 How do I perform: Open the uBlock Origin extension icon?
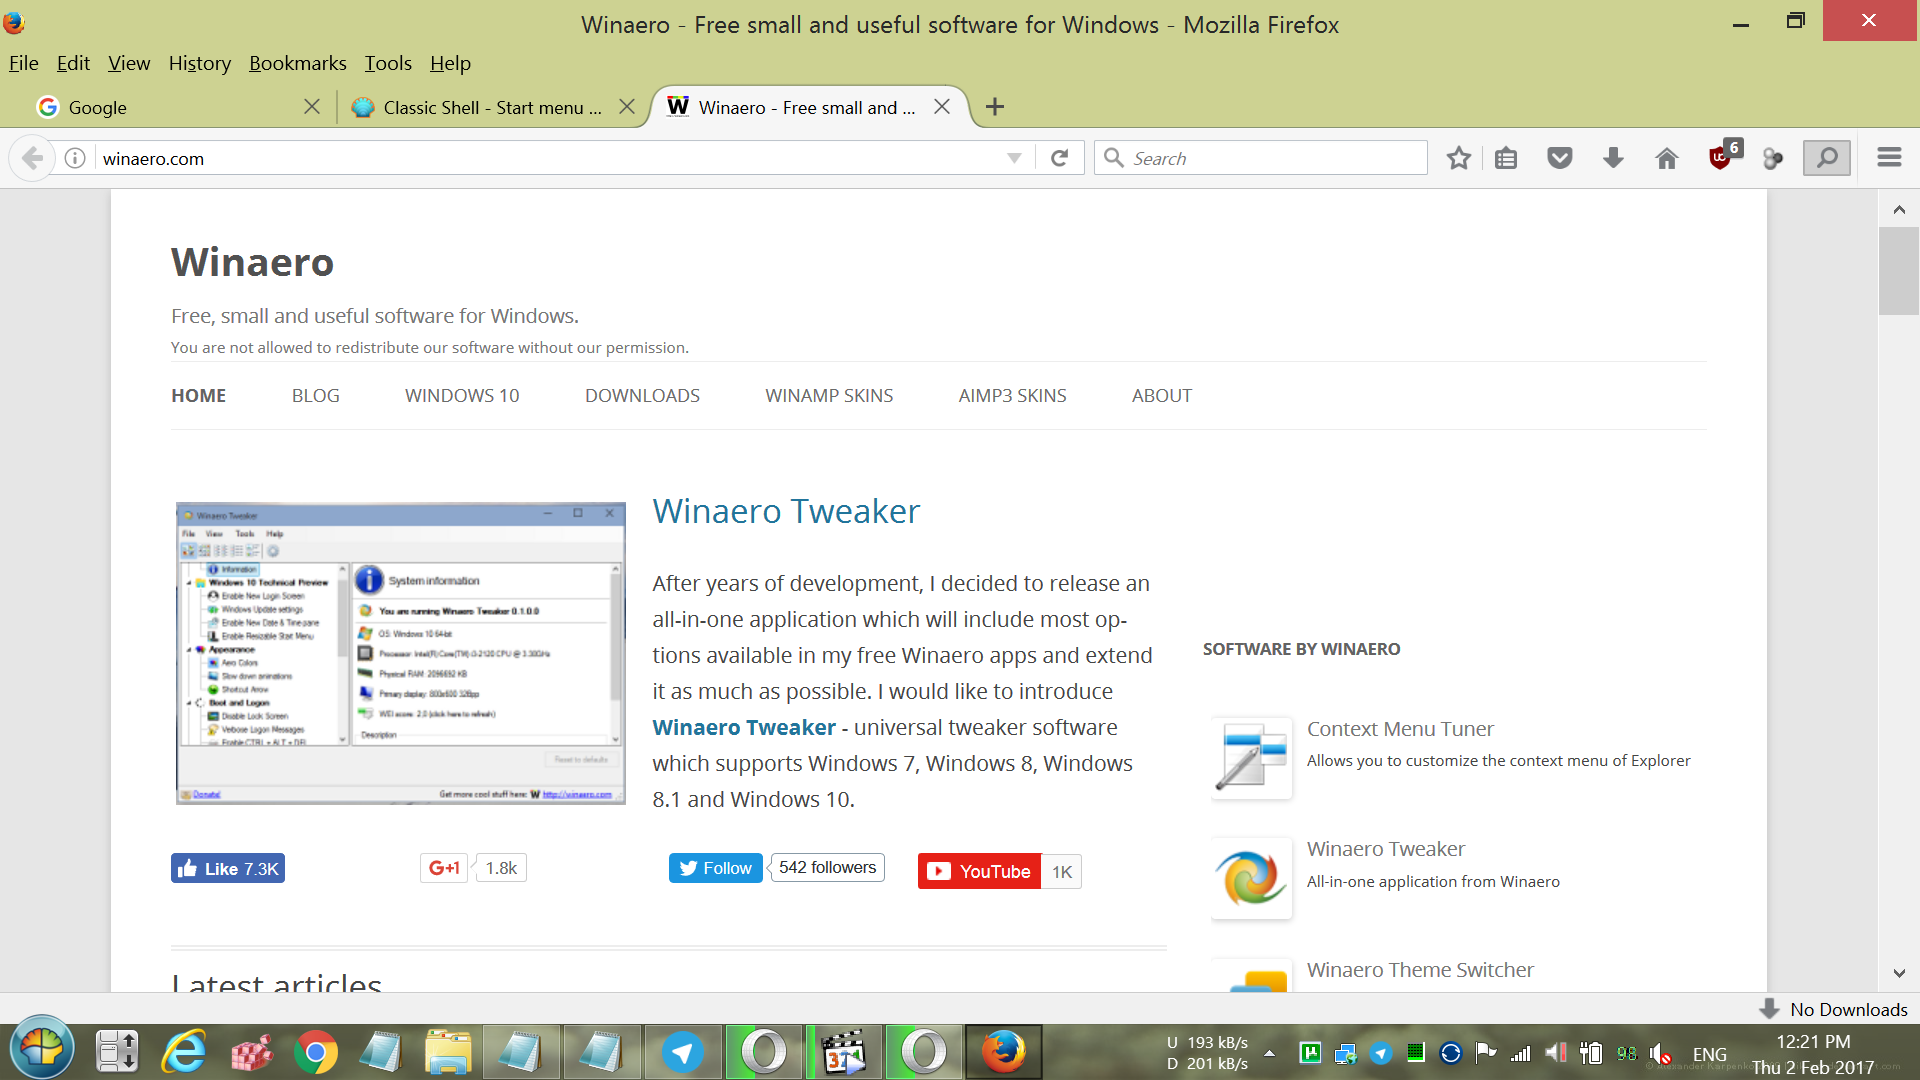click(1720, 158)
